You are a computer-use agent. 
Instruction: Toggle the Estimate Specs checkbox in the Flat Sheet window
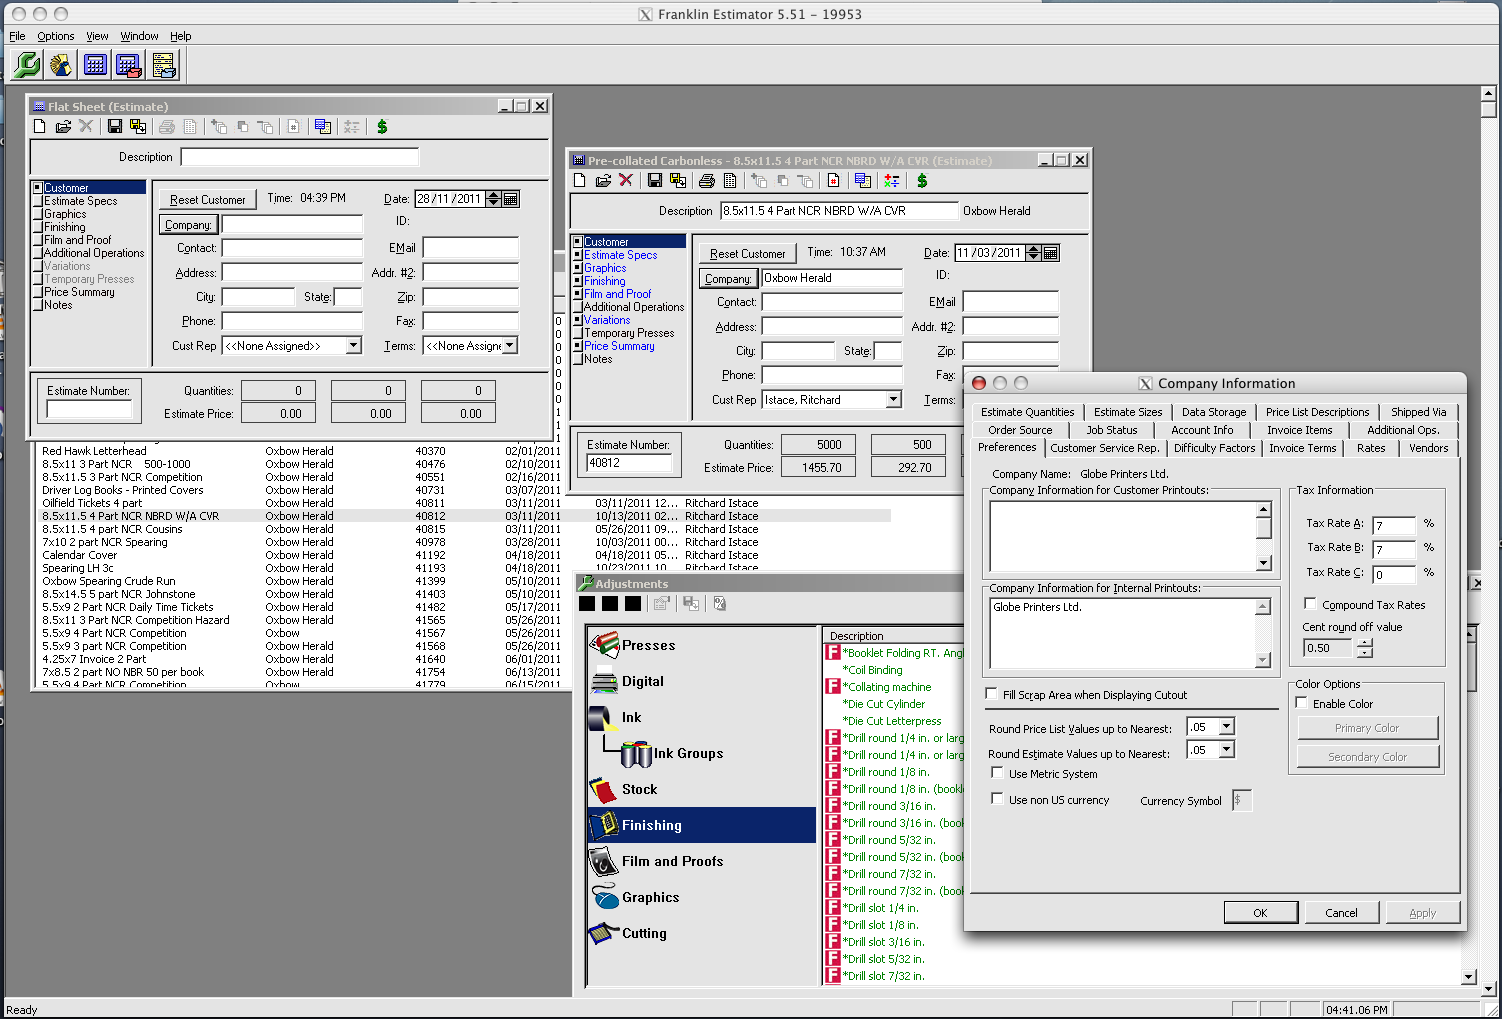point(38,201)
